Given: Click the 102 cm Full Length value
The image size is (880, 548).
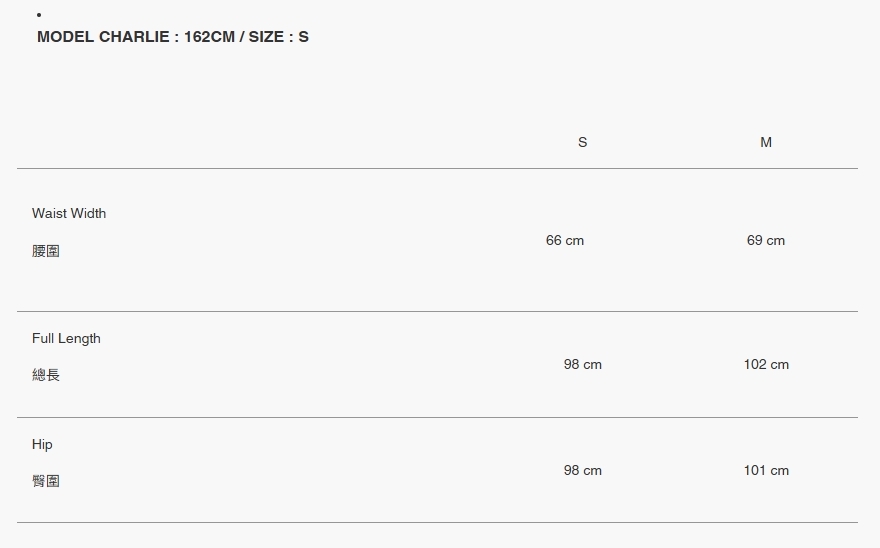Looking at the screenshot, I should point(766,364).
